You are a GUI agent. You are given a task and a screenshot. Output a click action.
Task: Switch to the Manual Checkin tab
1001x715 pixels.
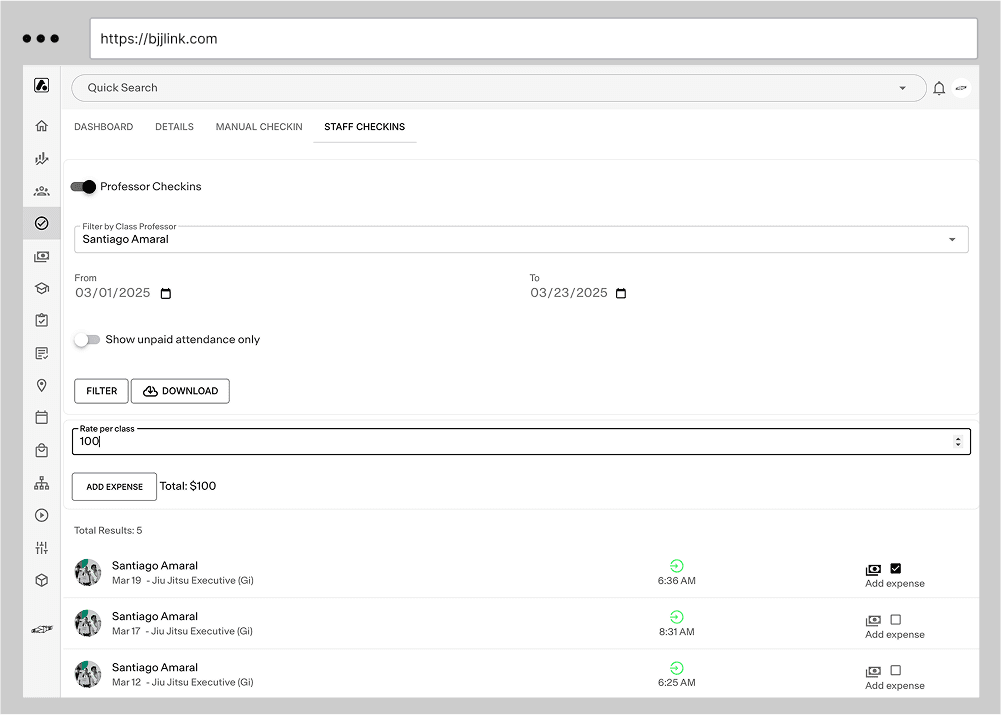point(258,127)
